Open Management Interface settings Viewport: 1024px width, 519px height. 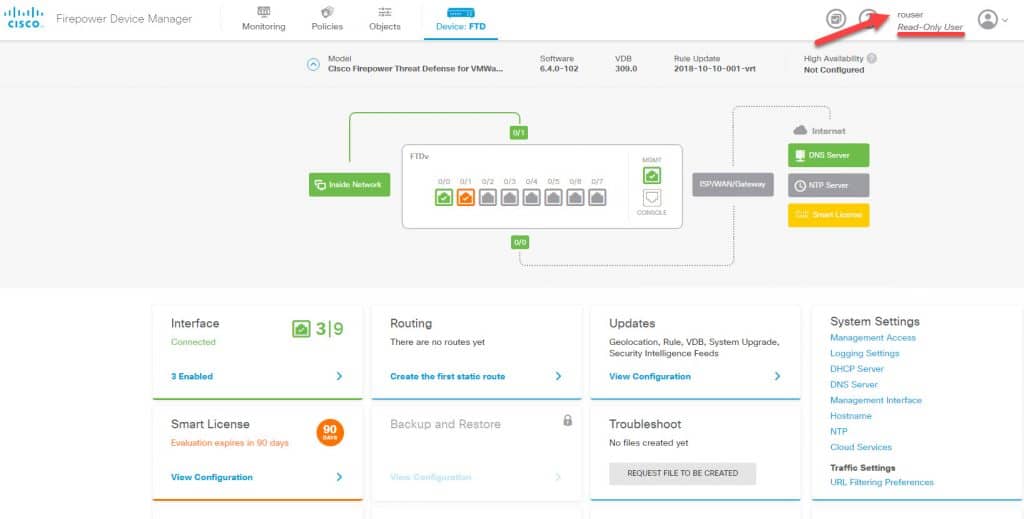tap(876, 400)
